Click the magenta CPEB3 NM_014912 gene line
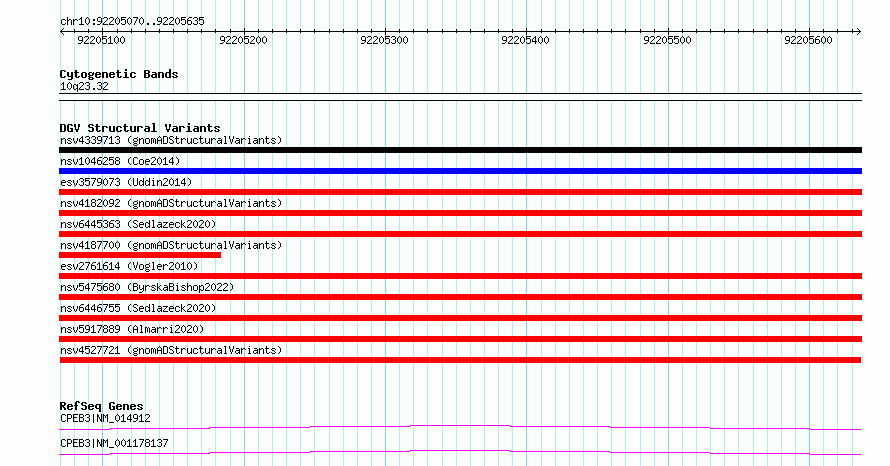Viewport: 890px width, 466px height. tap(460, 427)
